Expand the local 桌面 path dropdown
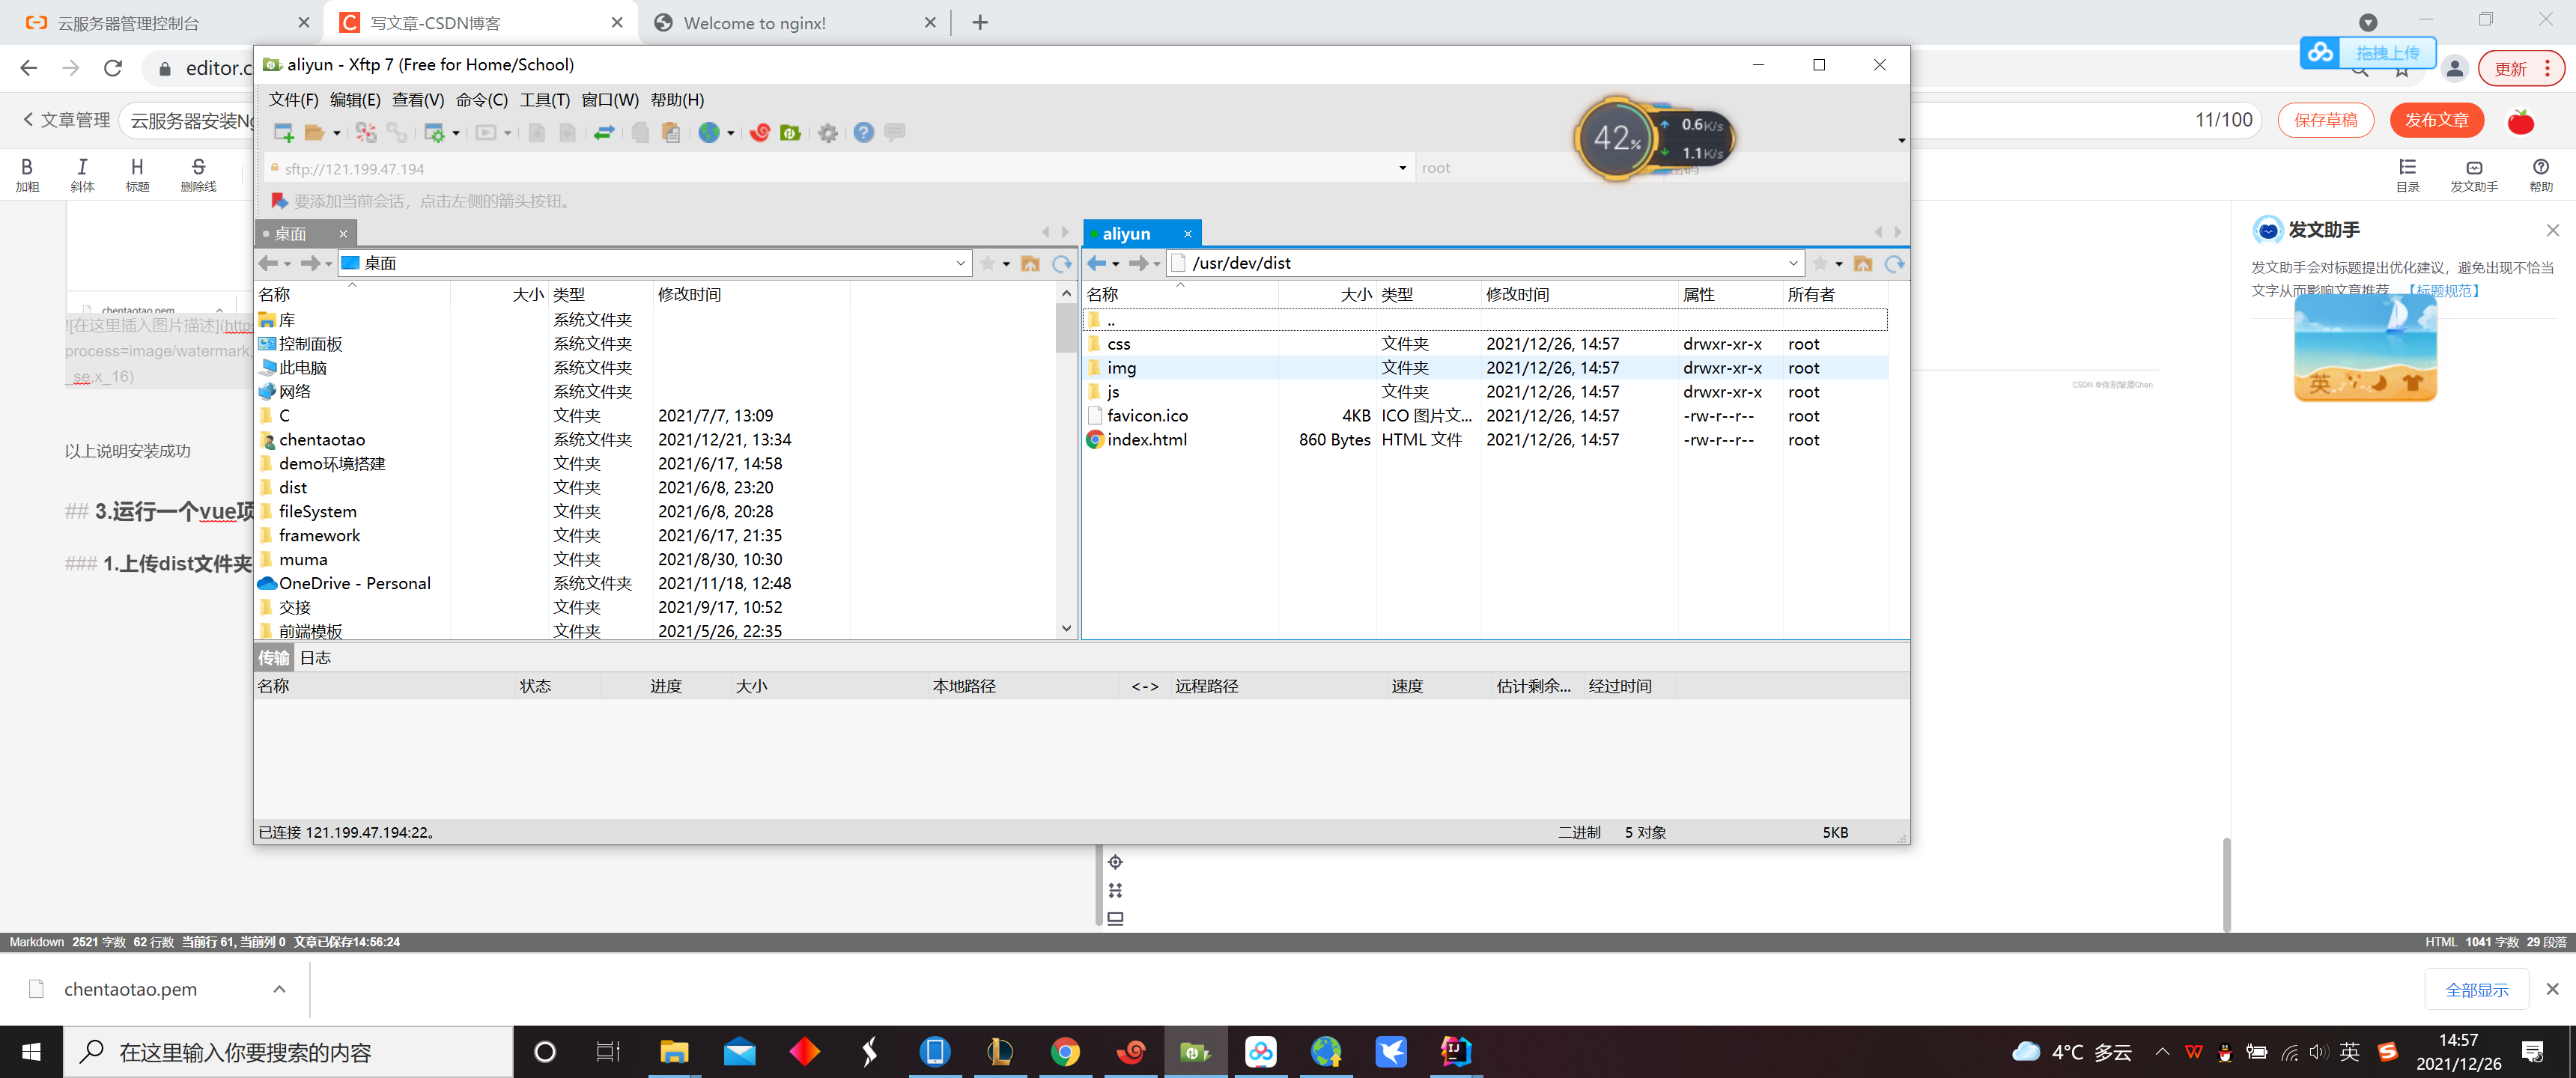The width and height of the screenshot is (2576, 1078). (960, 263)
